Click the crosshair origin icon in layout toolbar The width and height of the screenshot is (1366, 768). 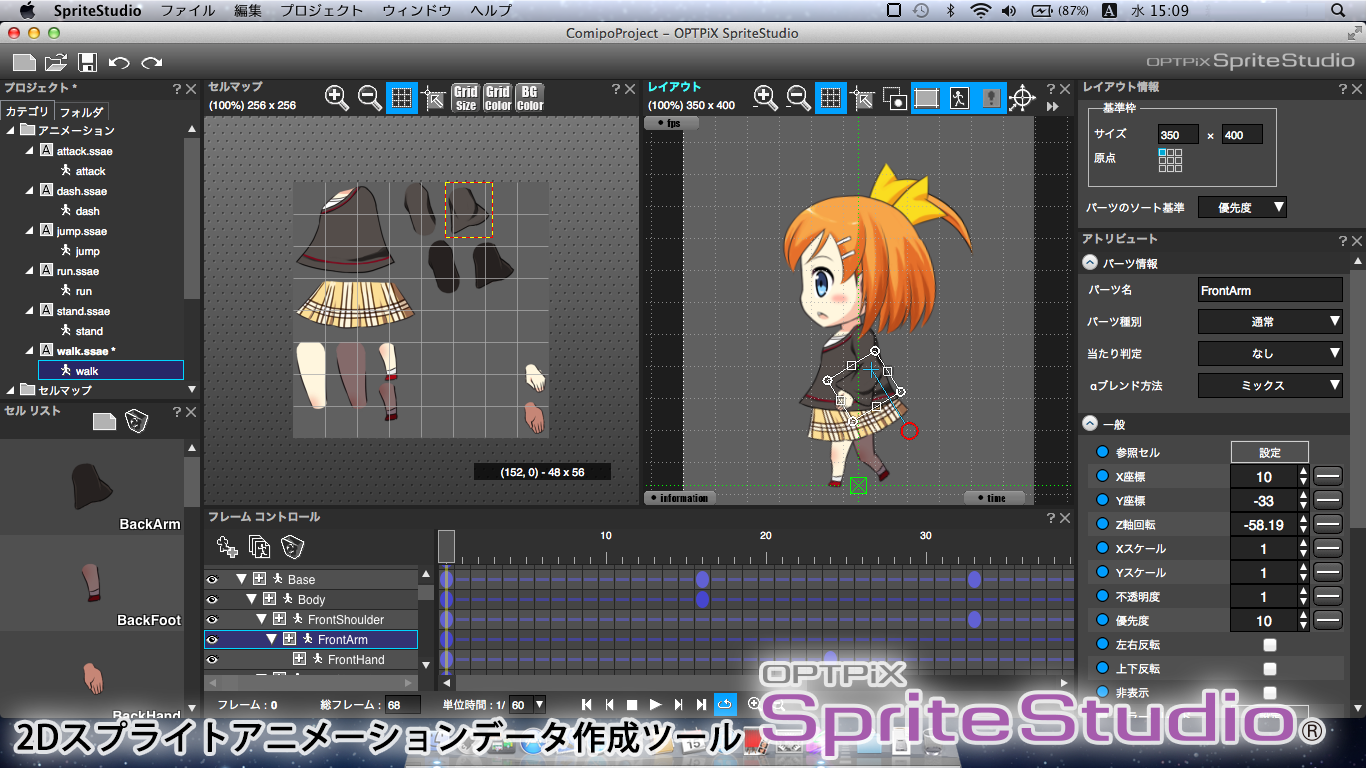coord(1021,97)
